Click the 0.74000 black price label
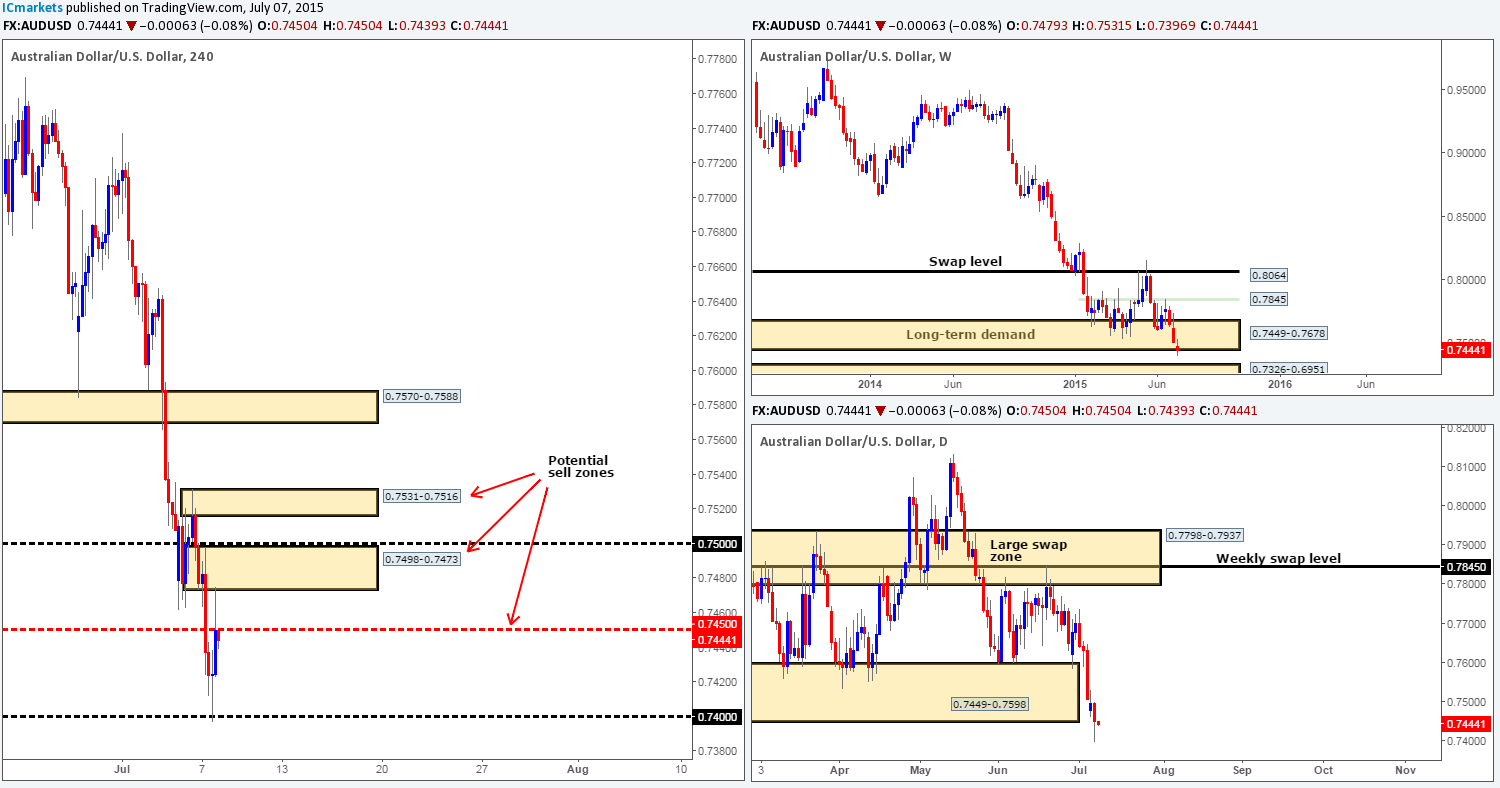Image resolution: width=1500 pixels, height=788 pixels. [717, 717]
